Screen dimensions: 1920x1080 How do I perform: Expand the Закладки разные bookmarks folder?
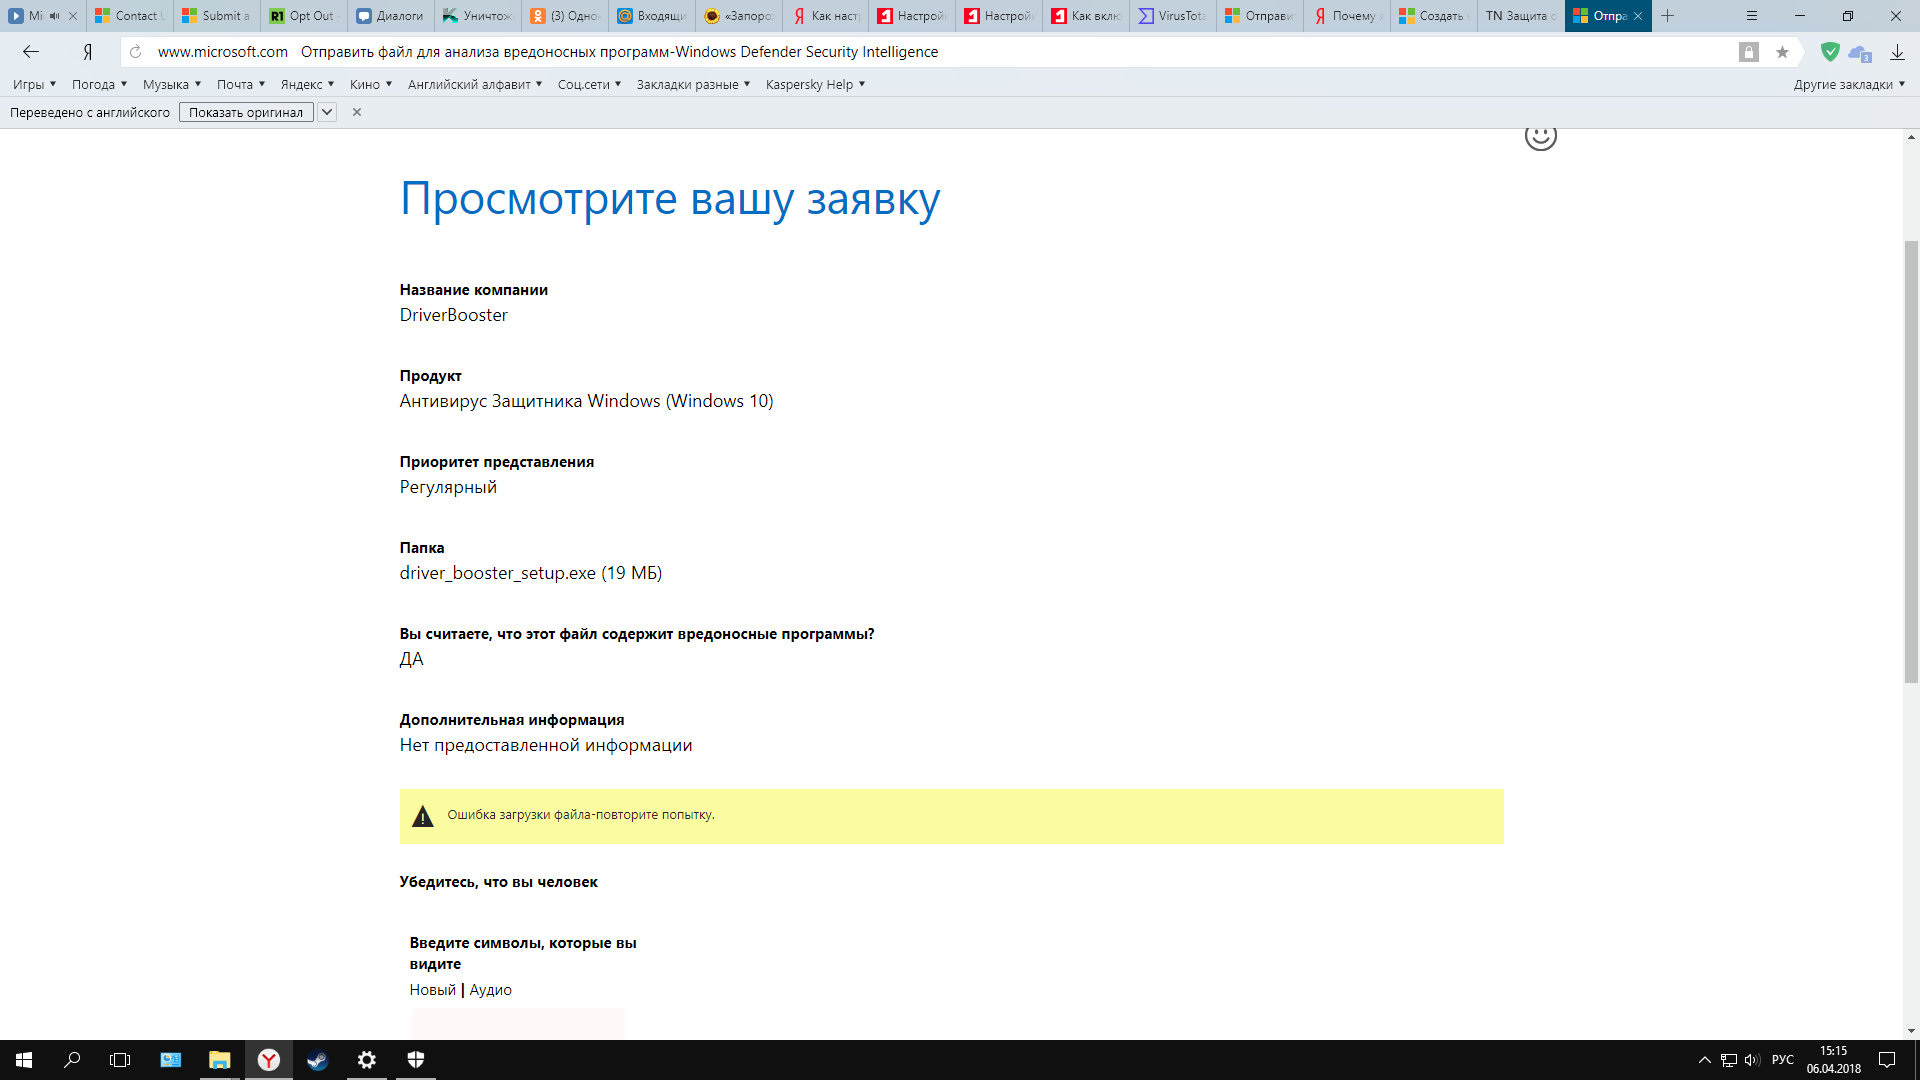click(693, 85)
